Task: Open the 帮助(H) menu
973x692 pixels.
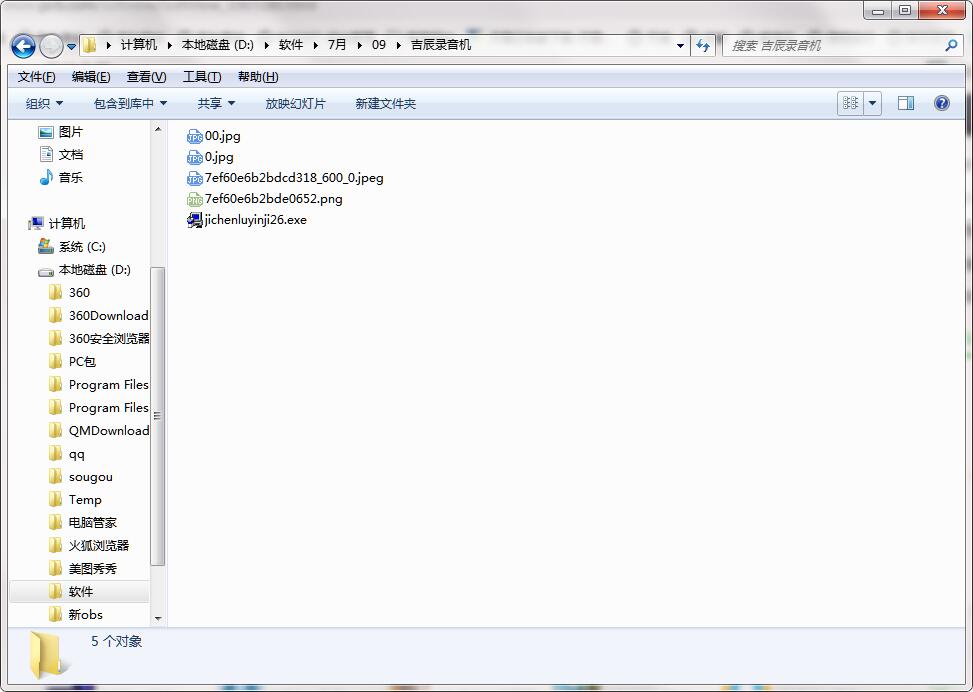Action: tap(258, 77)
